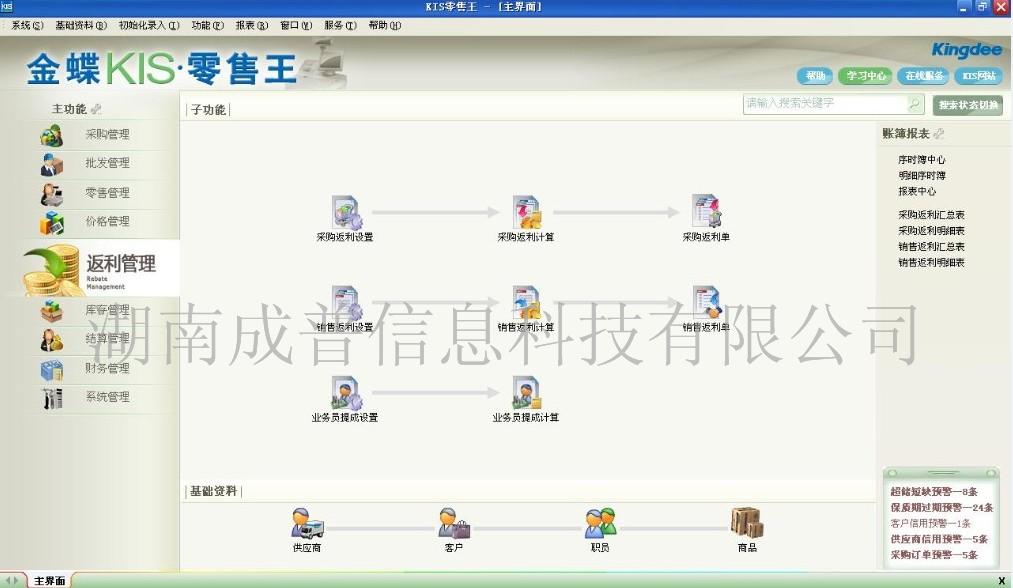Open the 采购返利汇总表 report
1013x588 pixels.
click(931, 215)
